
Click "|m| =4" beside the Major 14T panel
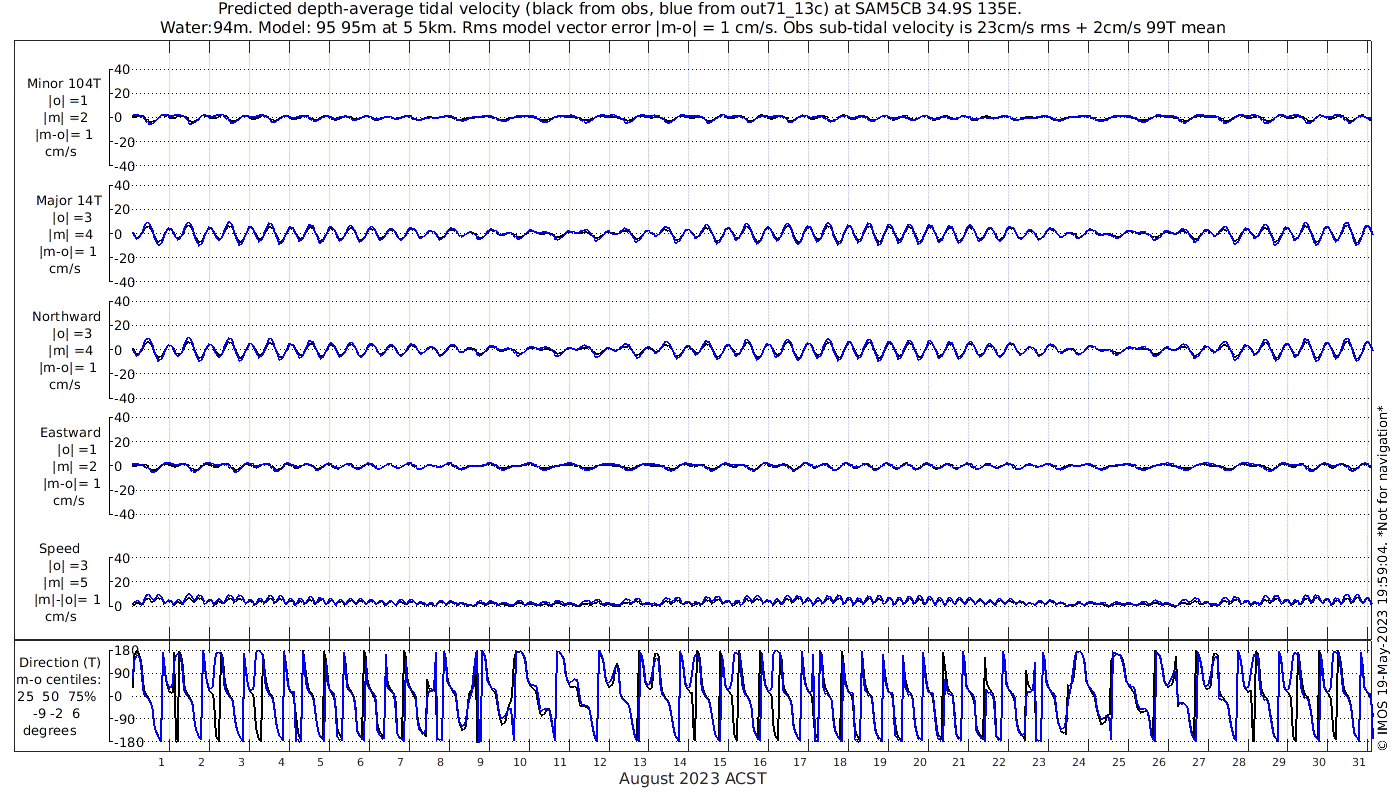click(68, 234)
